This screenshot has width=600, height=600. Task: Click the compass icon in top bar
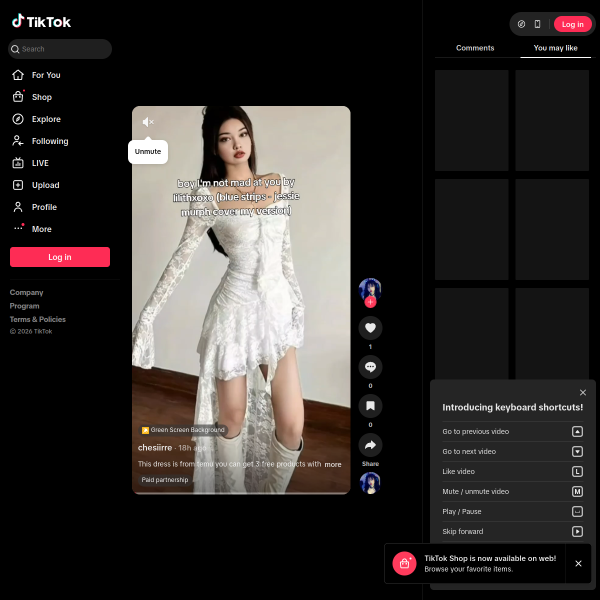point(521,24)
